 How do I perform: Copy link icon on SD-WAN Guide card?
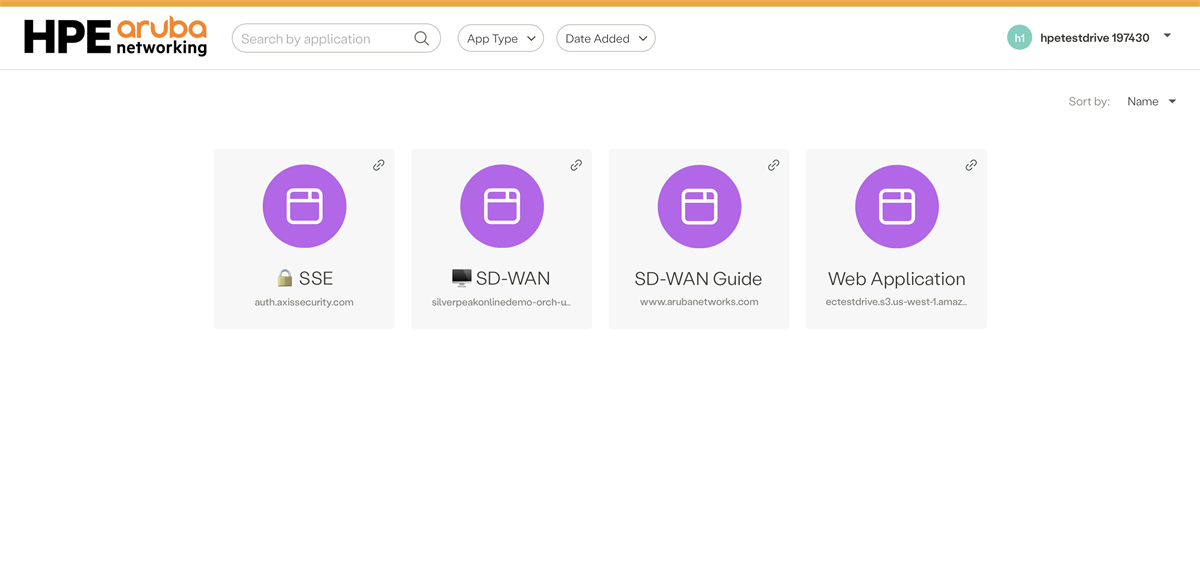pos(773,165)
